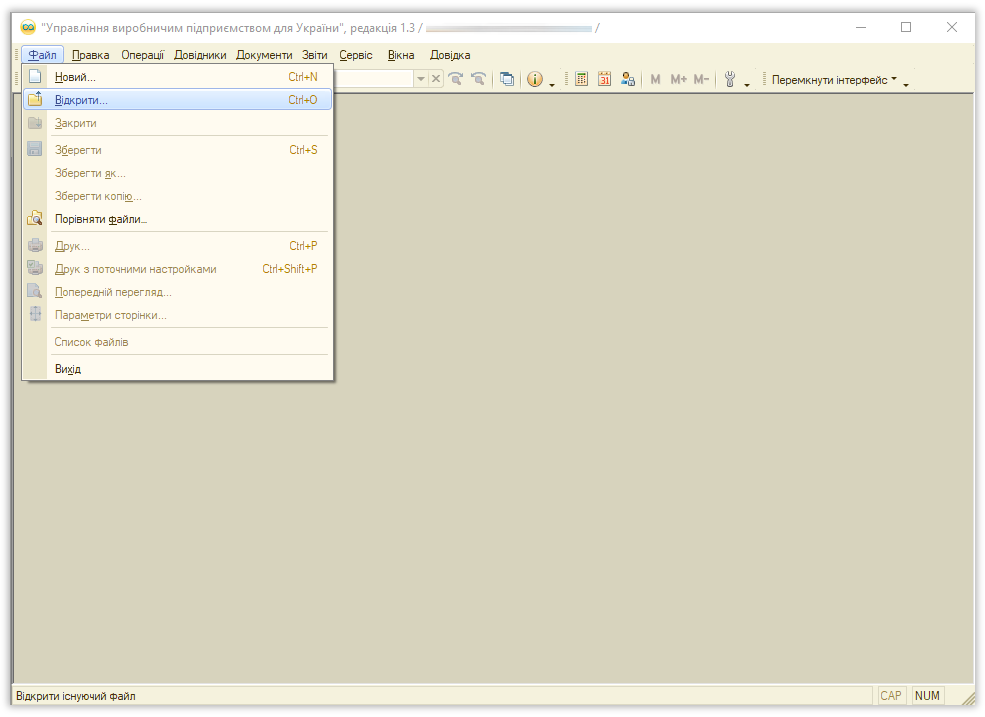Open the Сервіс menu
This screenshot has width=985, height=717.
coord(355,55)
